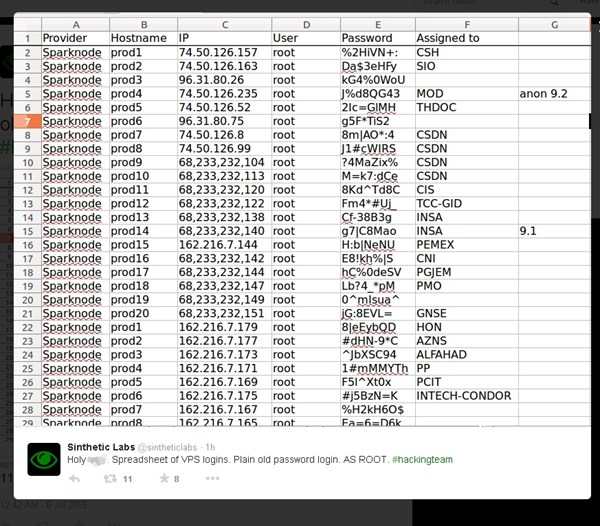
Task: Favorite the tweet with the star icon
Action: pos(164,478)
